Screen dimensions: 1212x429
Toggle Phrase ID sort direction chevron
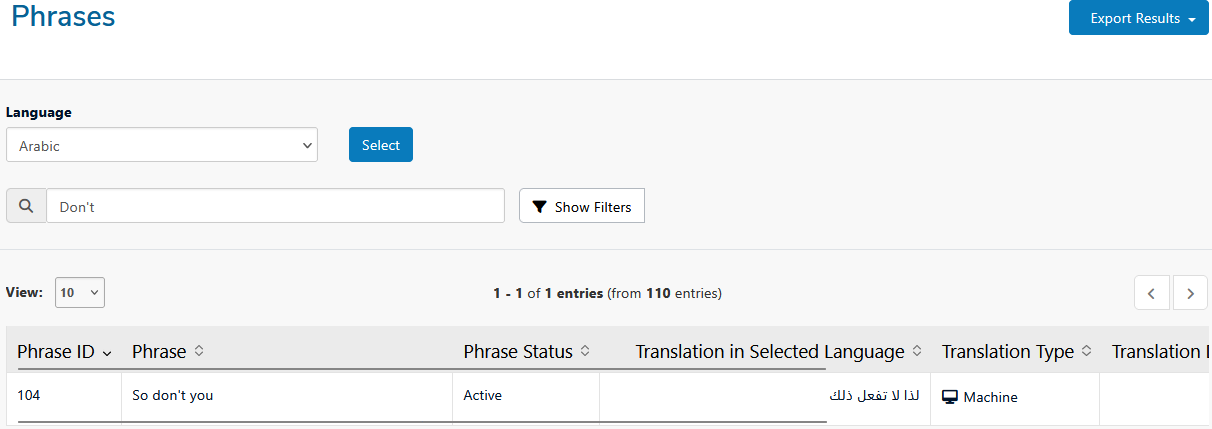[108, 352]
